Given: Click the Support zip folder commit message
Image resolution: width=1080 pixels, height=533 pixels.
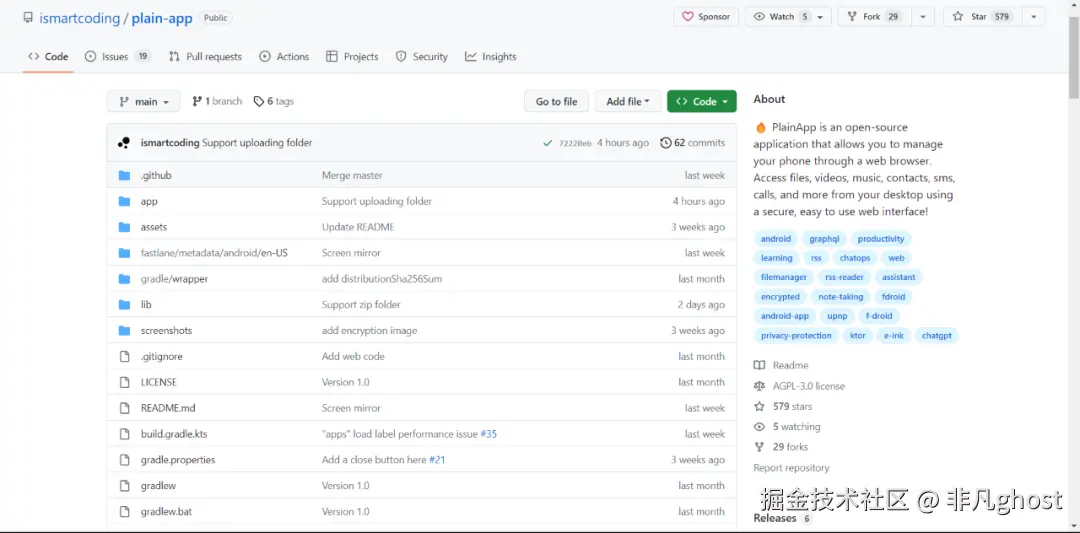Looking at the screenshot, I should (361, 304).
